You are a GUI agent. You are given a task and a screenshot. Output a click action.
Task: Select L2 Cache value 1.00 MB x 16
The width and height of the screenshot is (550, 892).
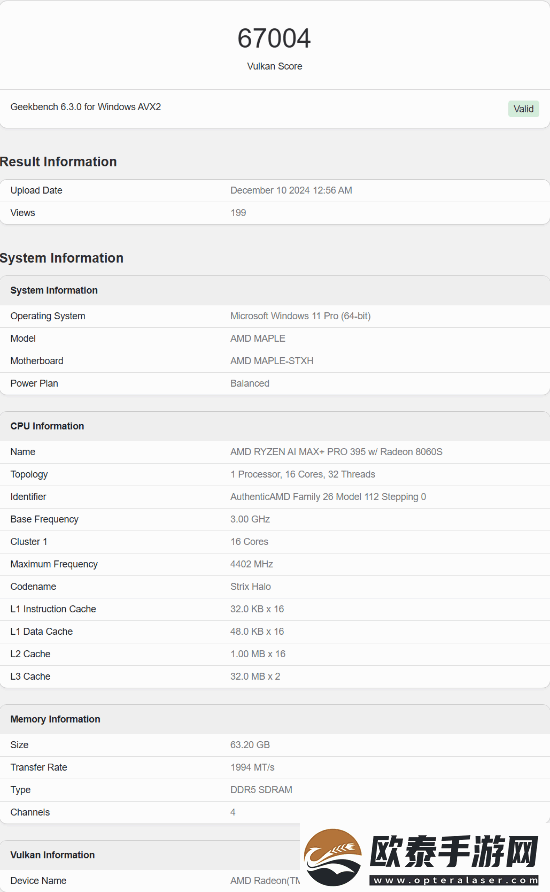point(258,654)
